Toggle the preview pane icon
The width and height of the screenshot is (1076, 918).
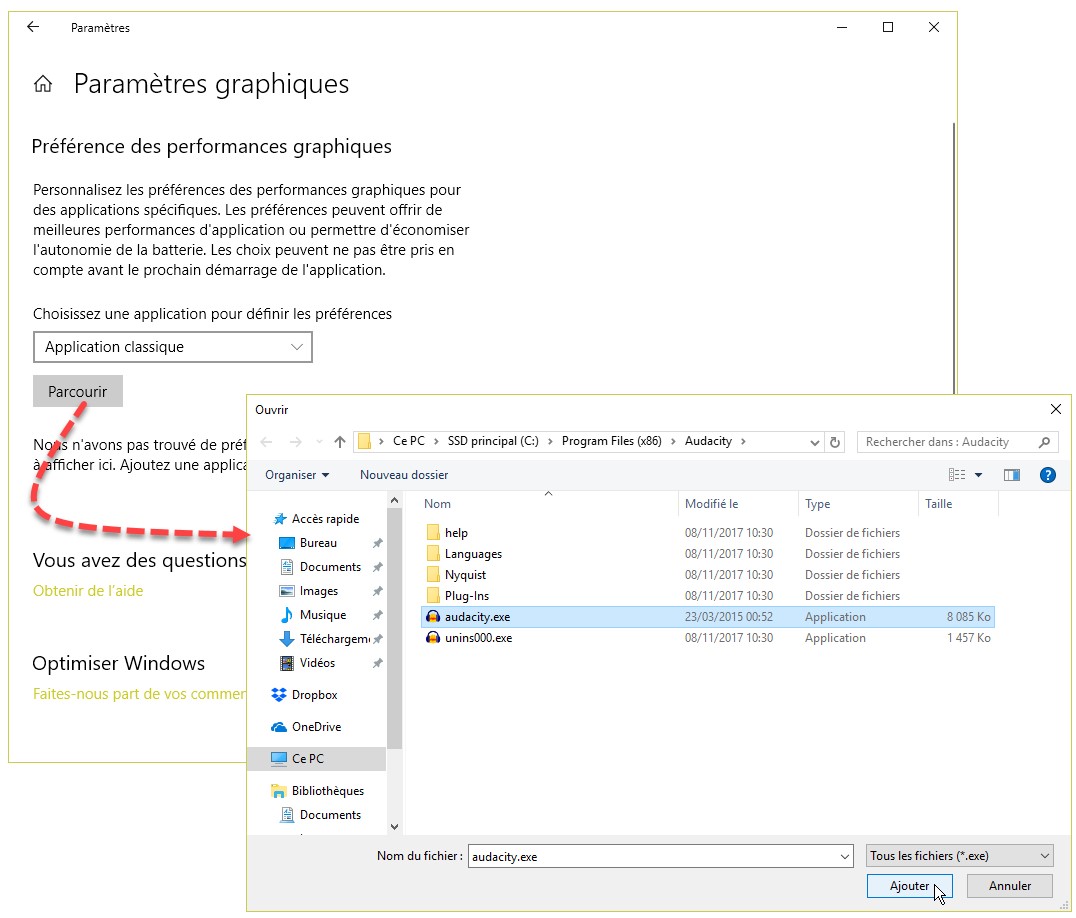(1011, 475)
